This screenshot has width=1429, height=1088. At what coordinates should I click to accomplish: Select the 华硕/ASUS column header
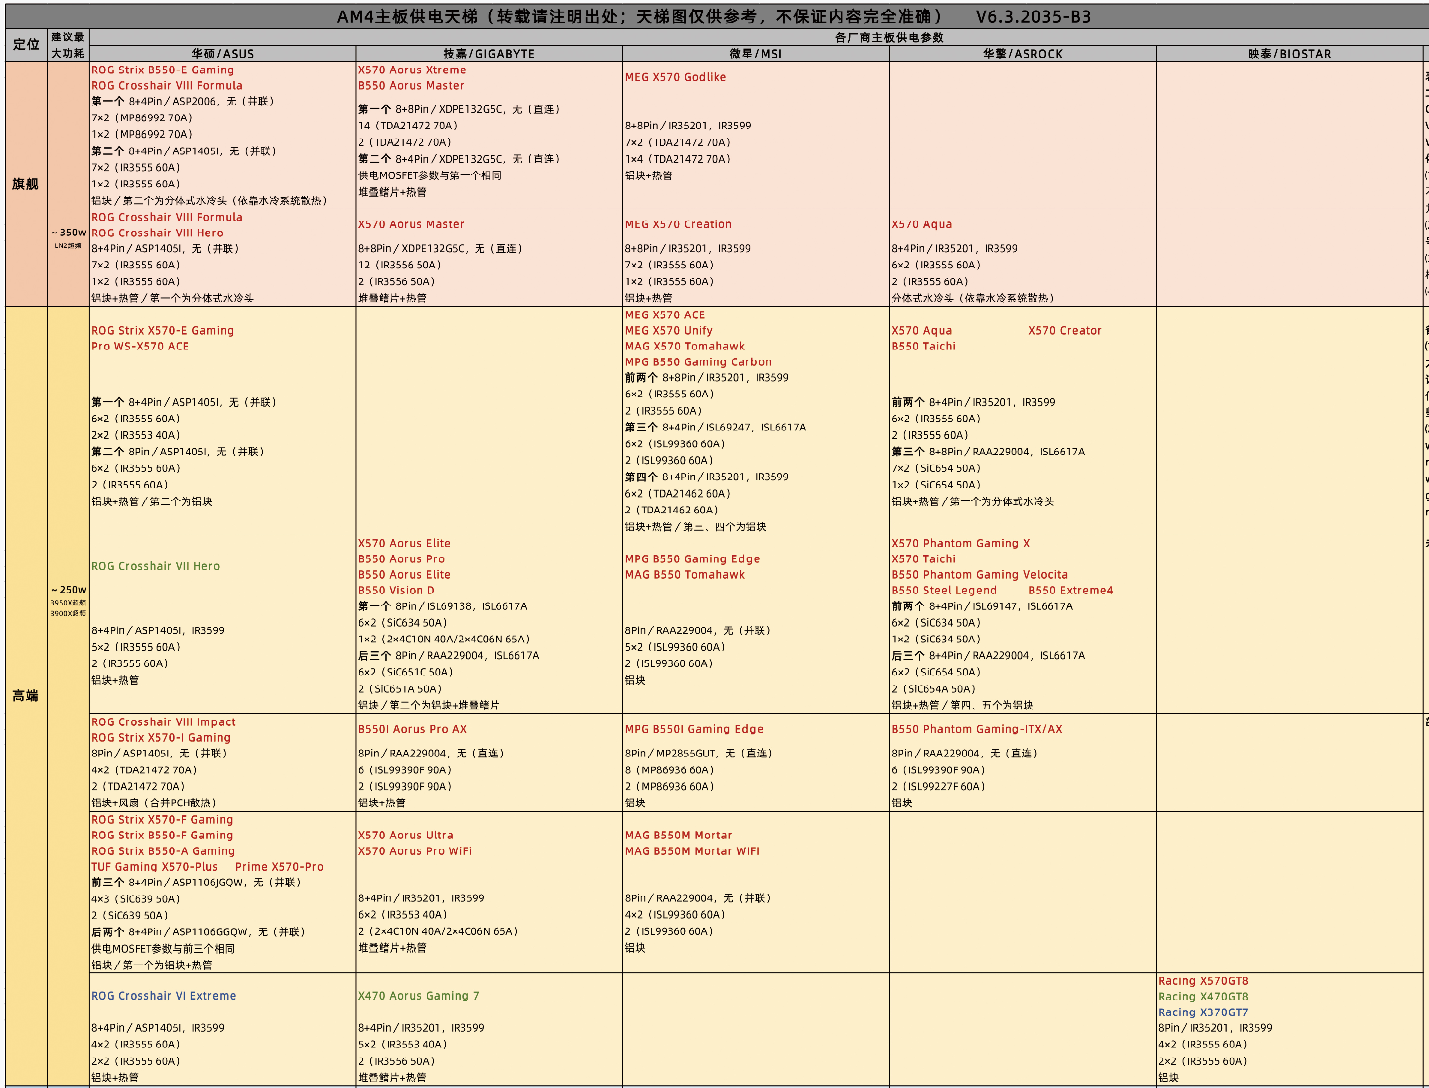pos(223,54)
